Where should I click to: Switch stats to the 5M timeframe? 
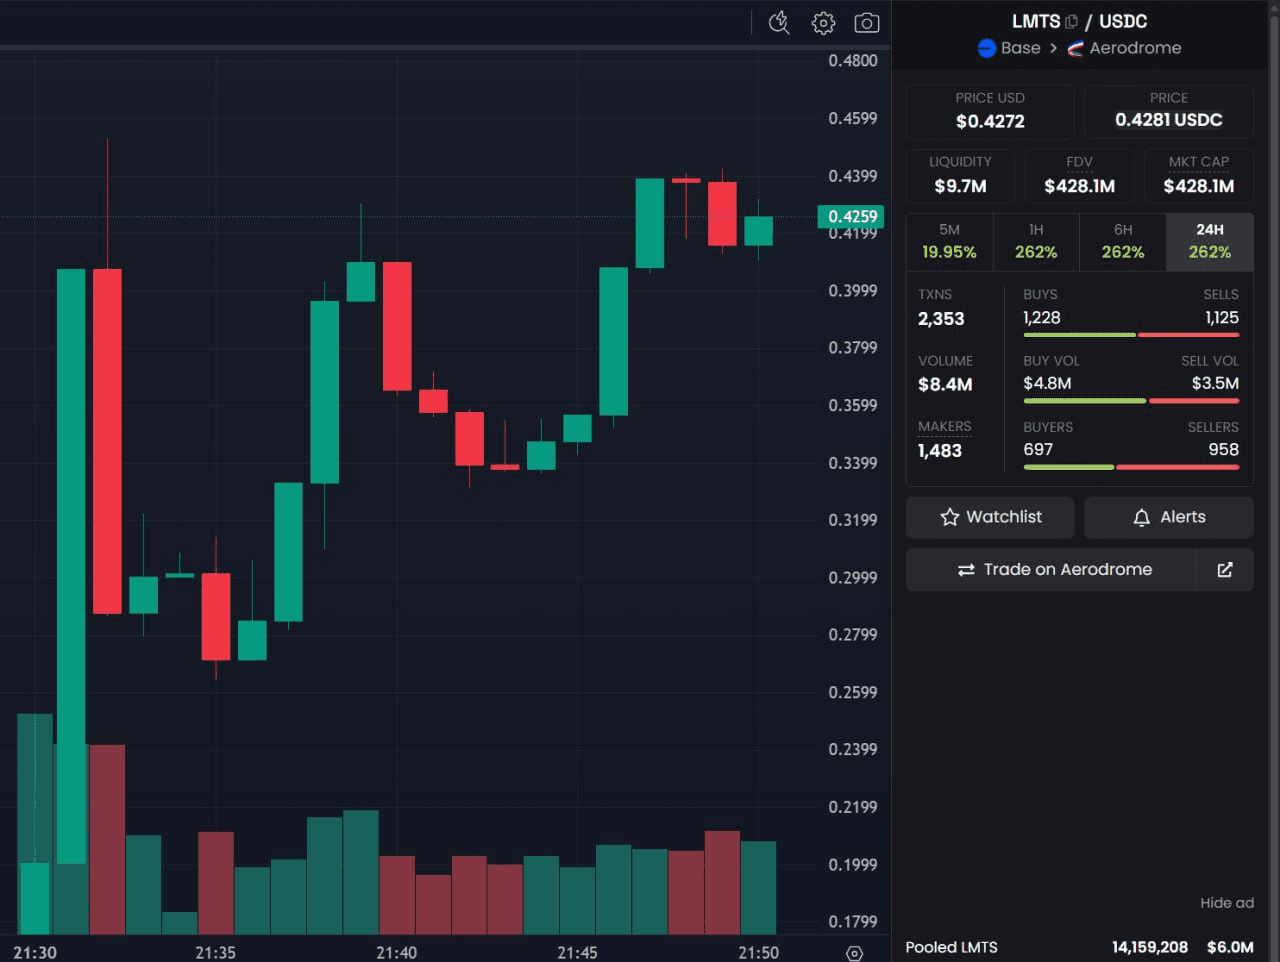coord(949,242)
